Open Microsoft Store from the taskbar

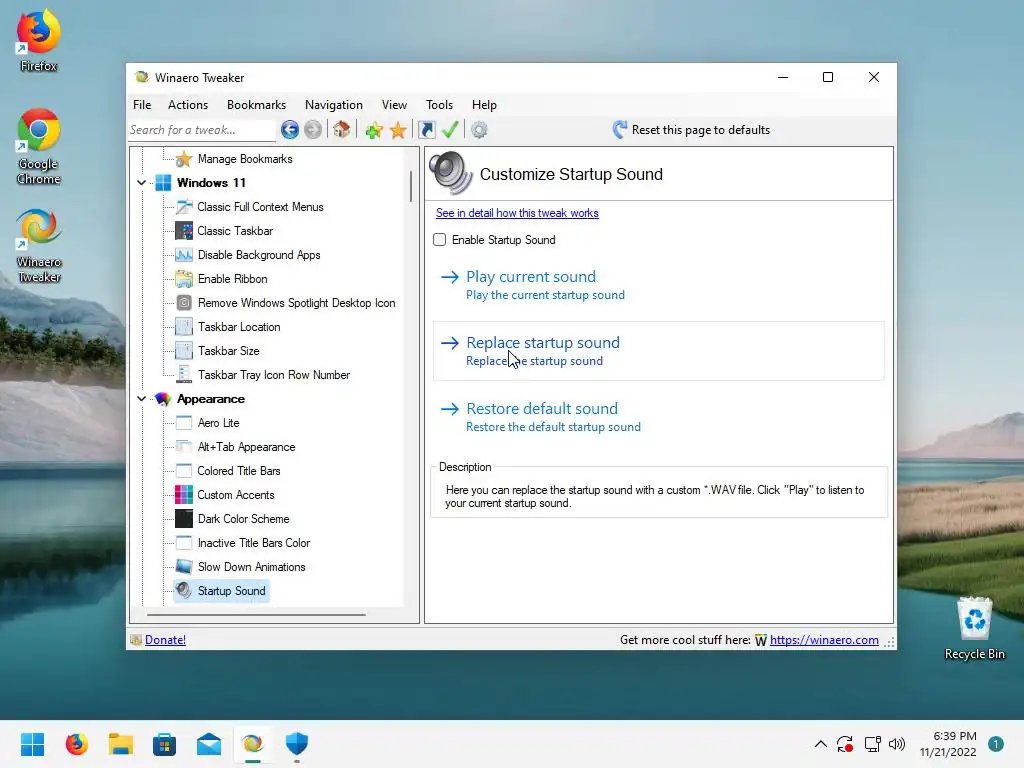click(165, 744)
